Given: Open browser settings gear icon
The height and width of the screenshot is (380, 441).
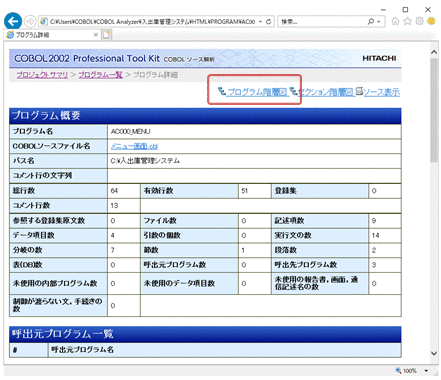Looking at the screenshot, I should [419, 21].
